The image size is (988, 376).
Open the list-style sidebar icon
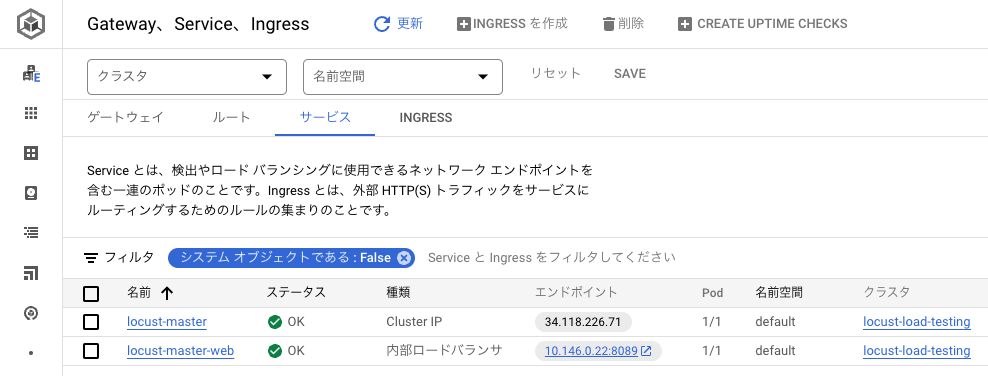tap(31, 233)
